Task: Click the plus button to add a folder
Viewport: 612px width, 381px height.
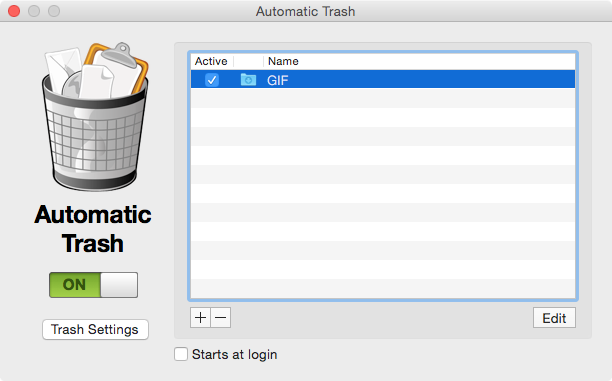Action: click(200, 318)
